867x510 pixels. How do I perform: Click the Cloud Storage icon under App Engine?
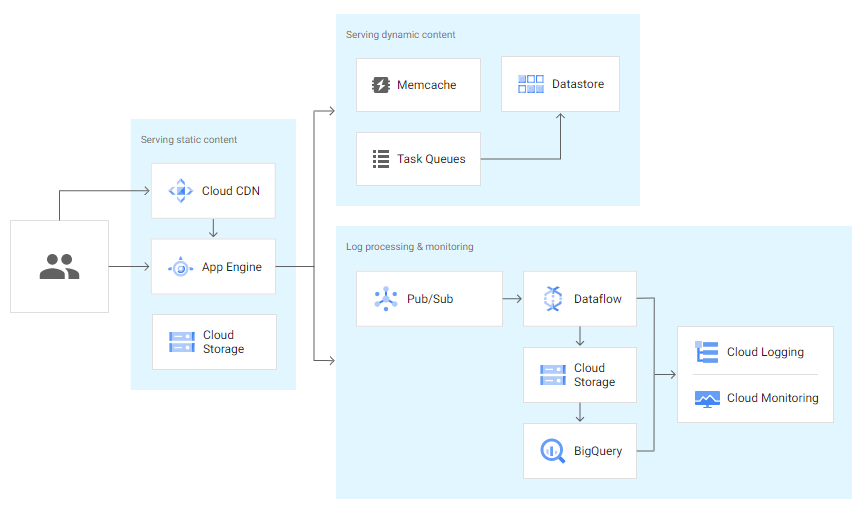(x=182, y=342)
